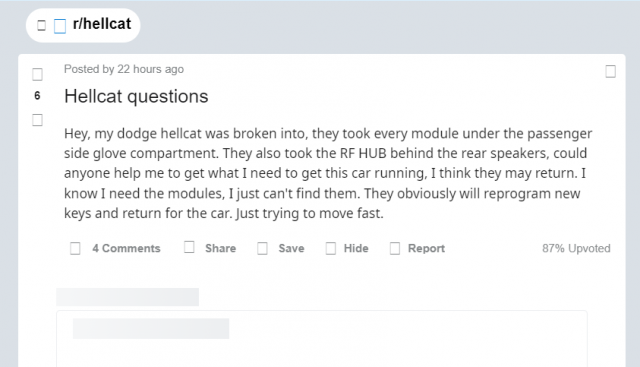Click the Hide icon under the post
The height and width of the screenshot is (367, 640).
(331, 248)
